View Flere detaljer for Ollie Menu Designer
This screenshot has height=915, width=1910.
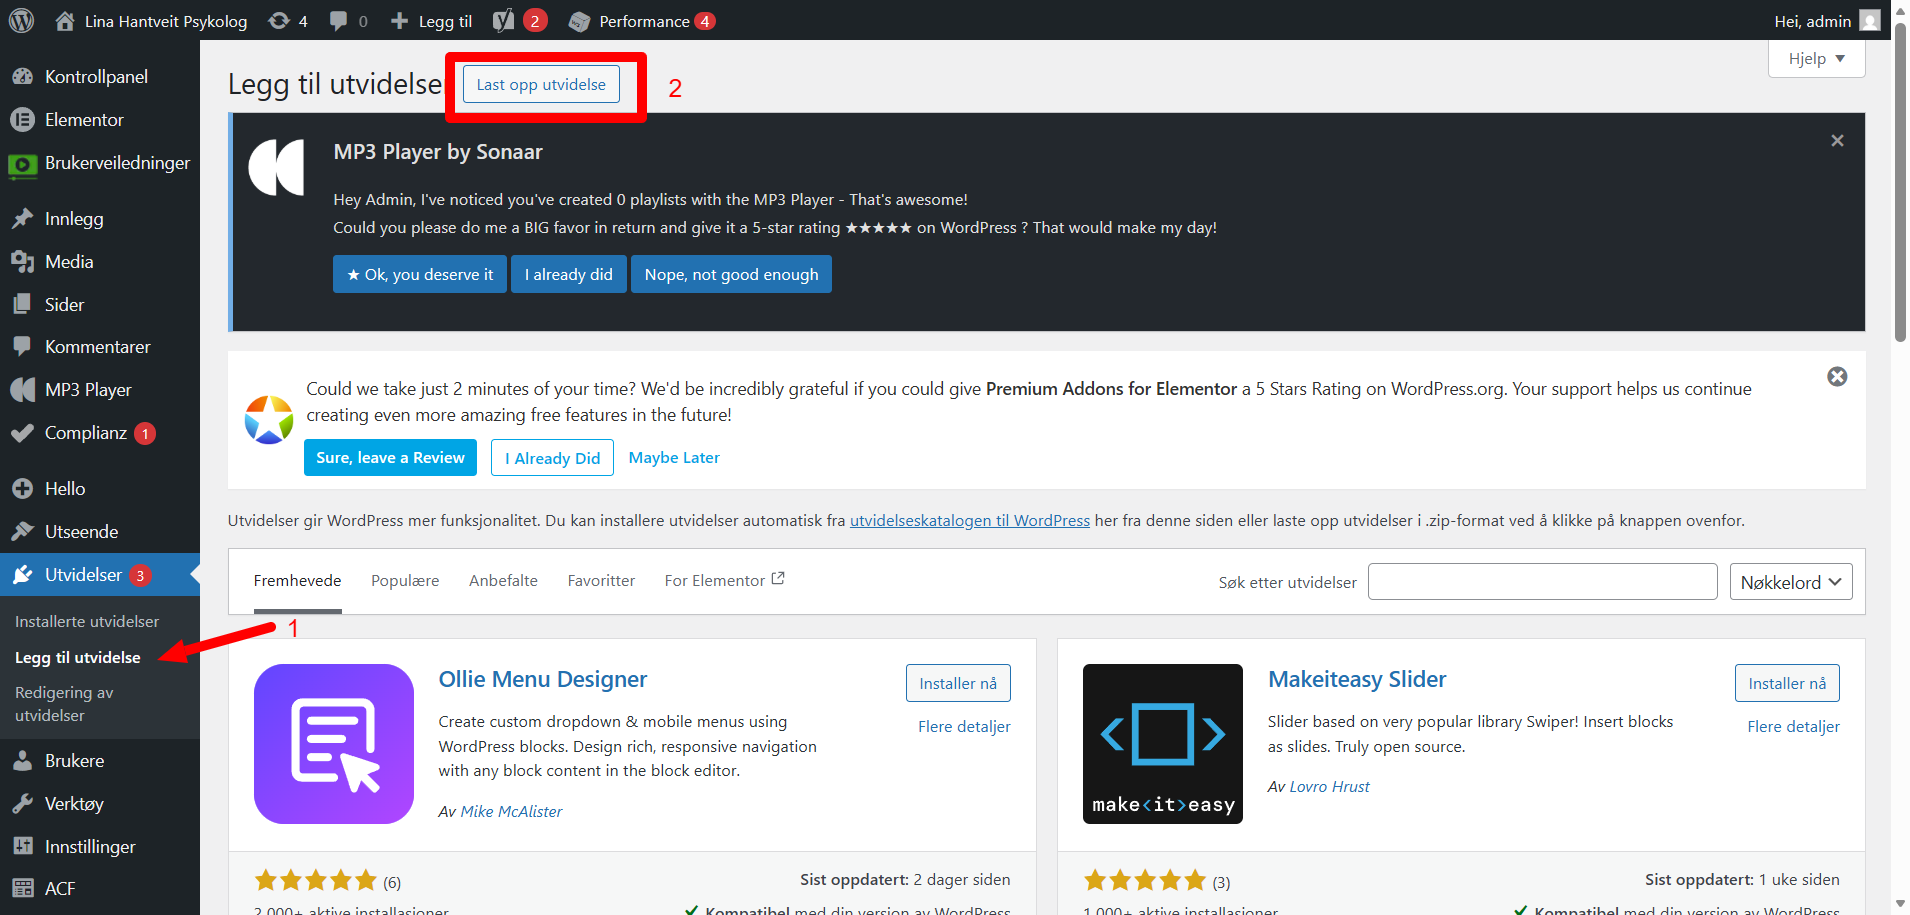click(964, 727)
